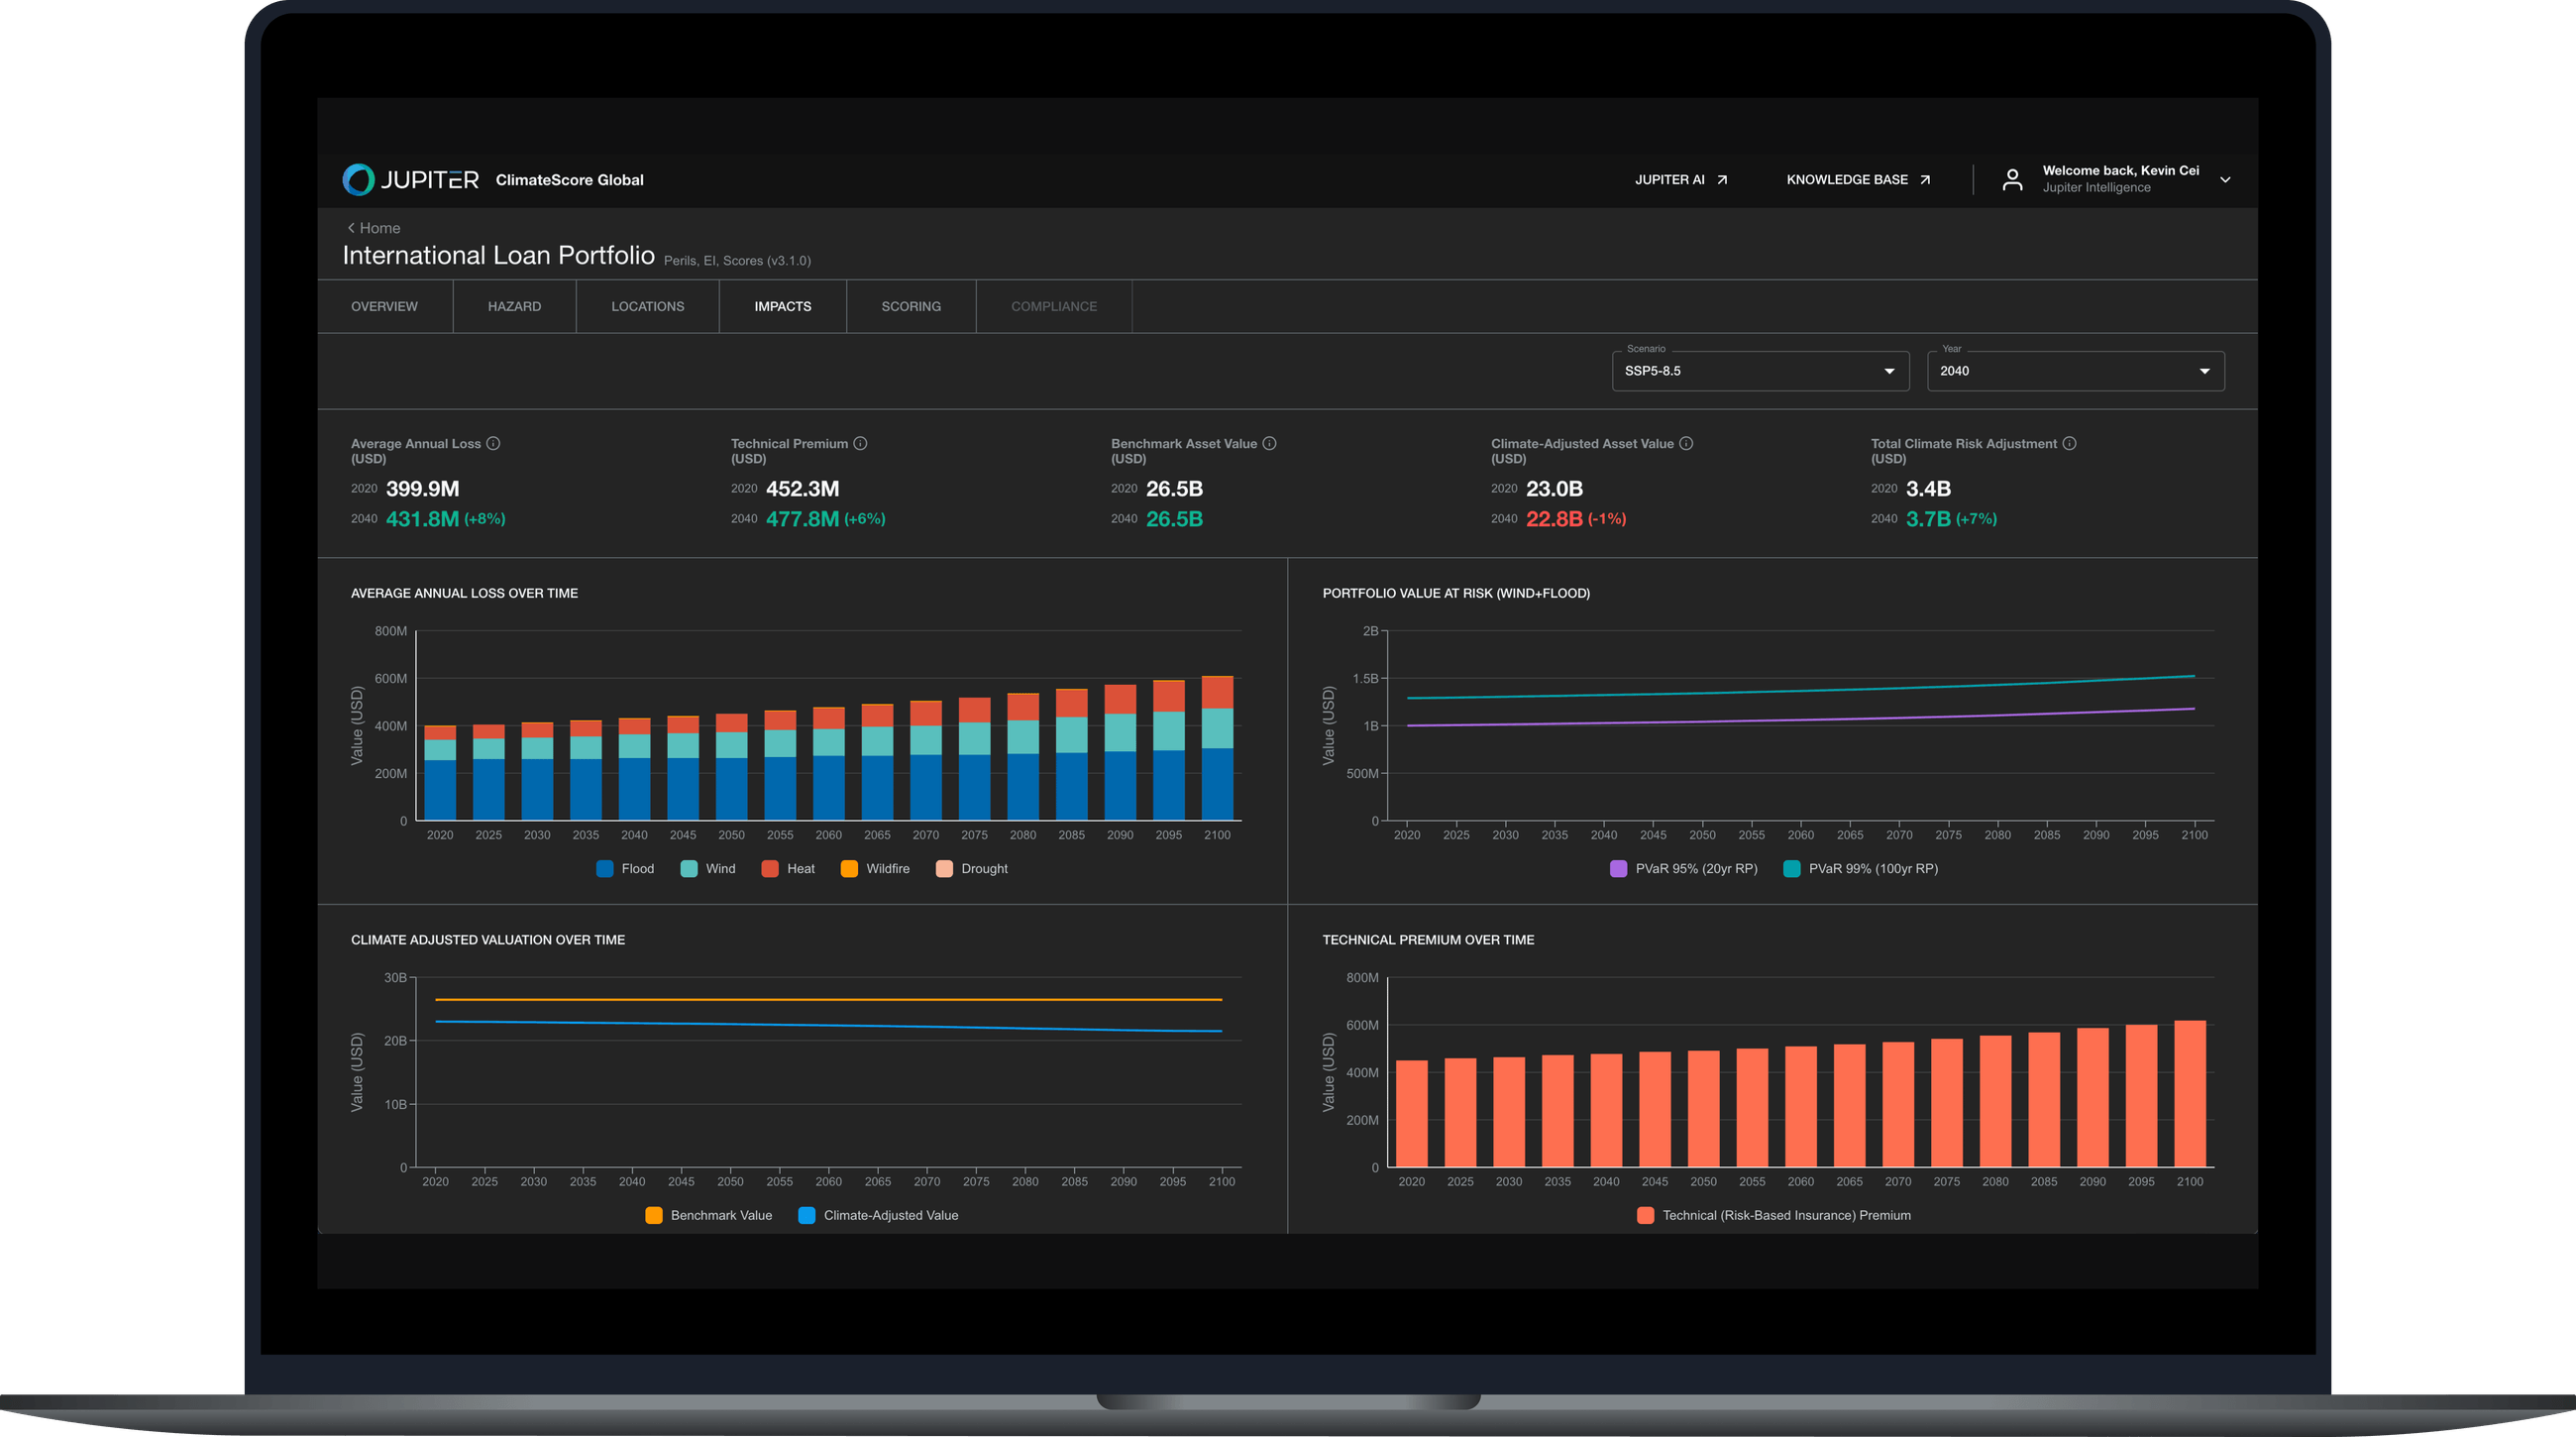Click info icon beside Average Annual Loss
This screenshot has height=1437, width=2576.
point(493,443)
